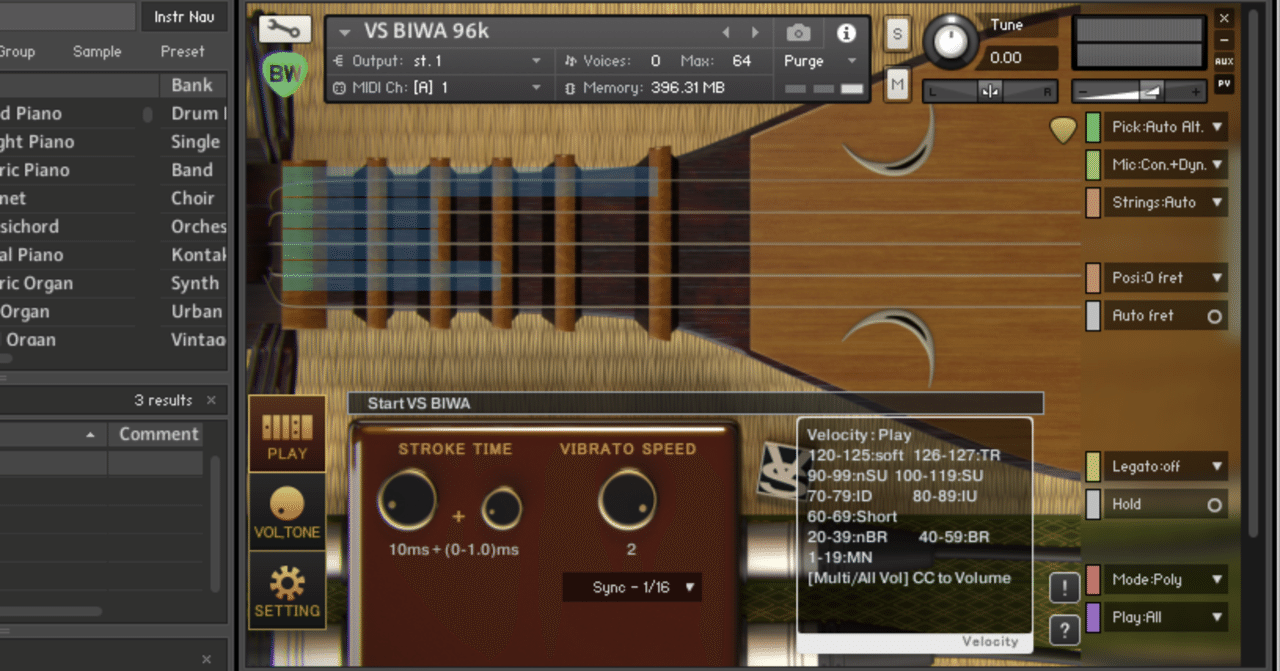Switch to the PLAY tab
Screen dimensions: 1280x671
pyautogui.click(x=287, y=433)
